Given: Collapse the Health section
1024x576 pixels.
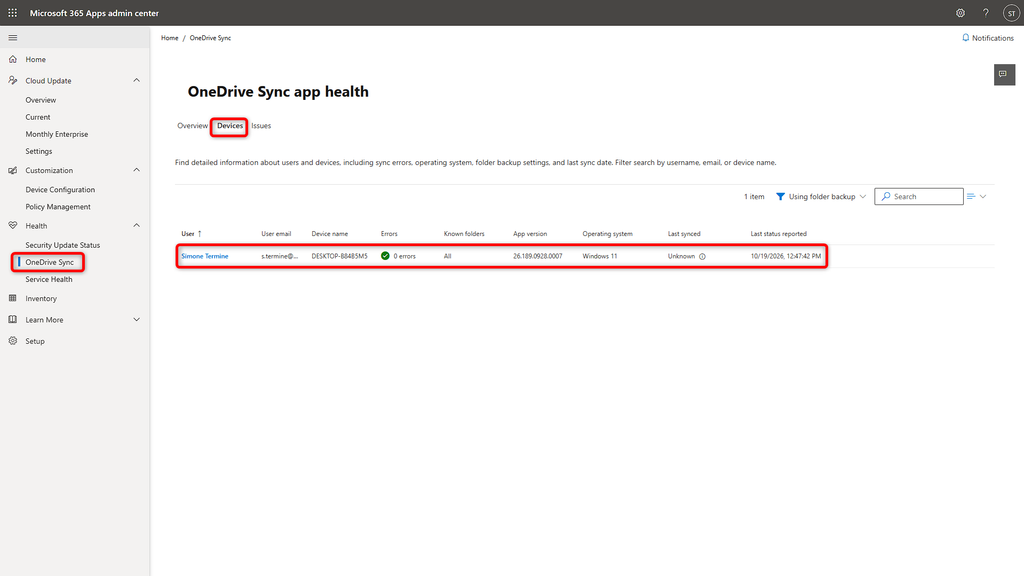Looking at the screenshot, I should (136, 225).
